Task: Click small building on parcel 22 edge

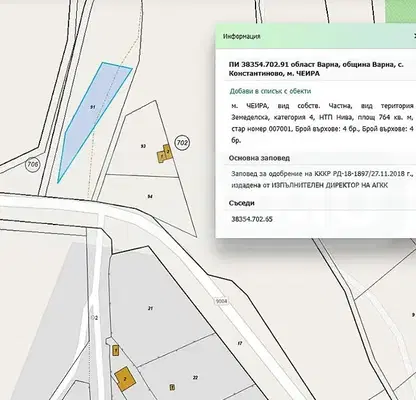Action: 172,387
